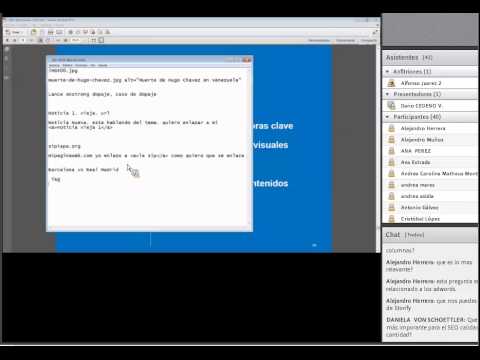Select participant name Alejandro Herrera in list
The width and height of the screenshot is (480, 360).
point(423,128)
